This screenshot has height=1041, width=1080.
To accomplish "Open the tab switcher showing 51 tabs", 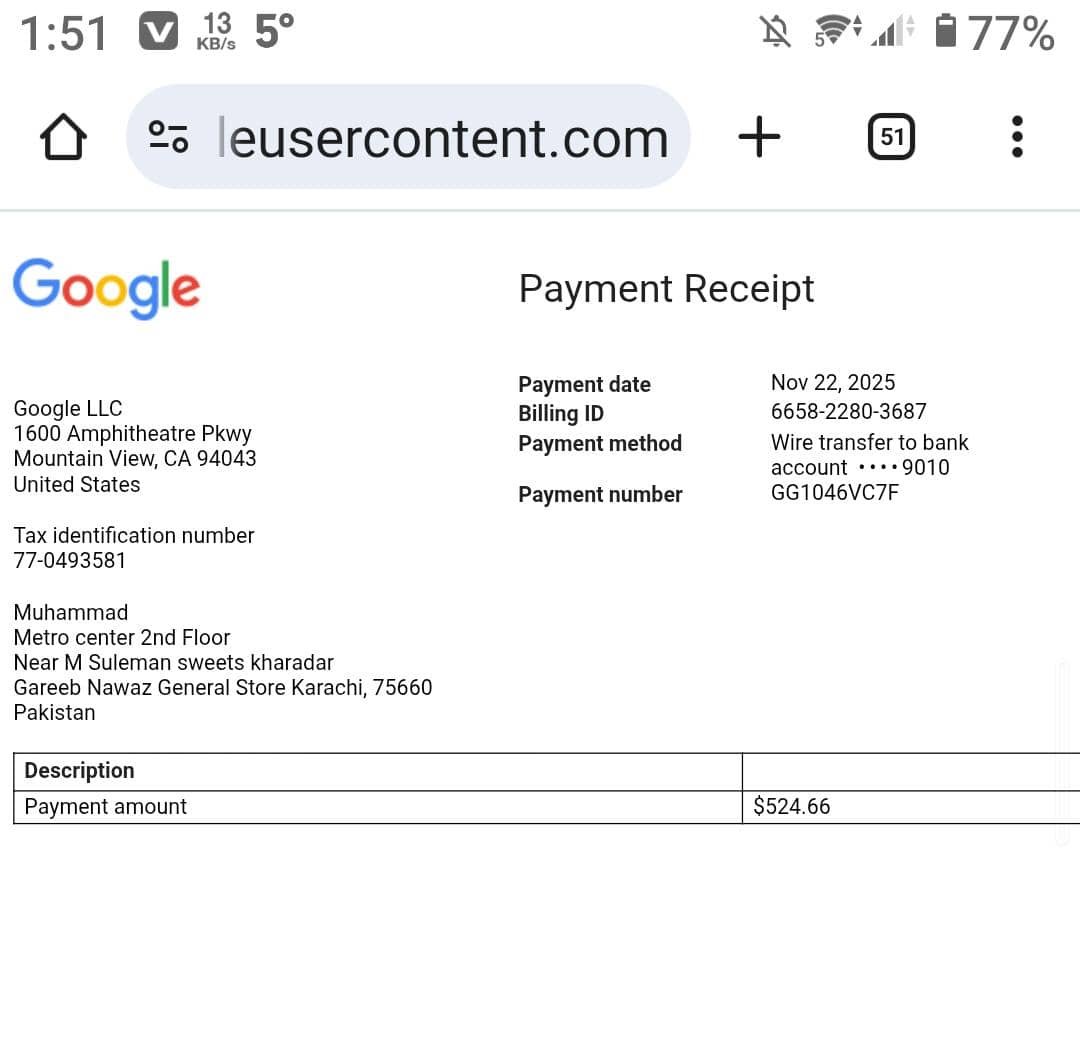I will [890, 136].
